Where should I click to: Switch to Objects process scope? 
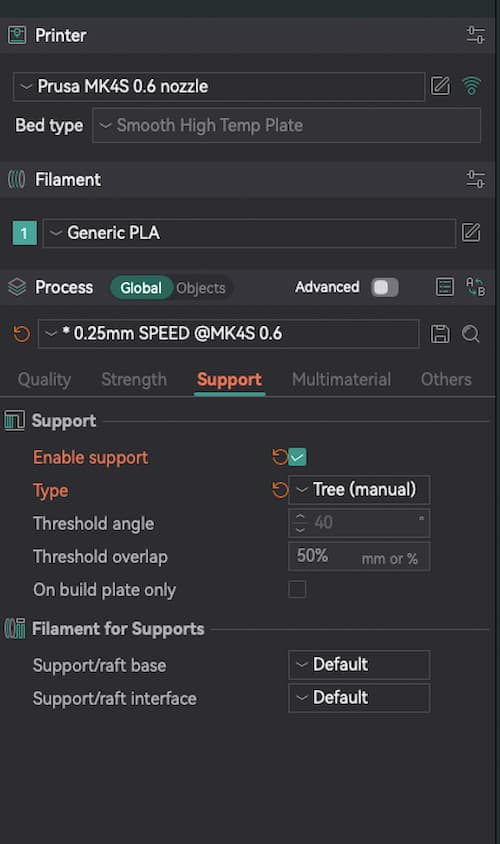(x=201, y=288)
